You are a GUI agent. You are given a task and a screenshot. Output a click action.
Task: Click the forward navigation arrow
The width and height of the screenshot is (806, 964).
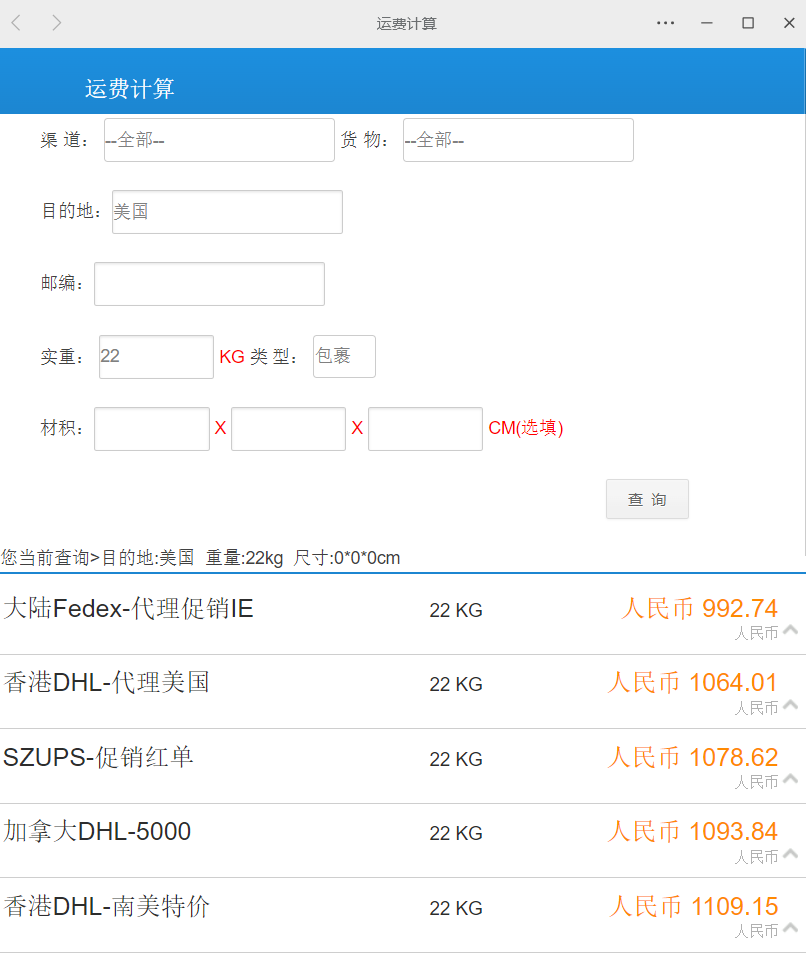pyautogui.click(x=57, y=23)
